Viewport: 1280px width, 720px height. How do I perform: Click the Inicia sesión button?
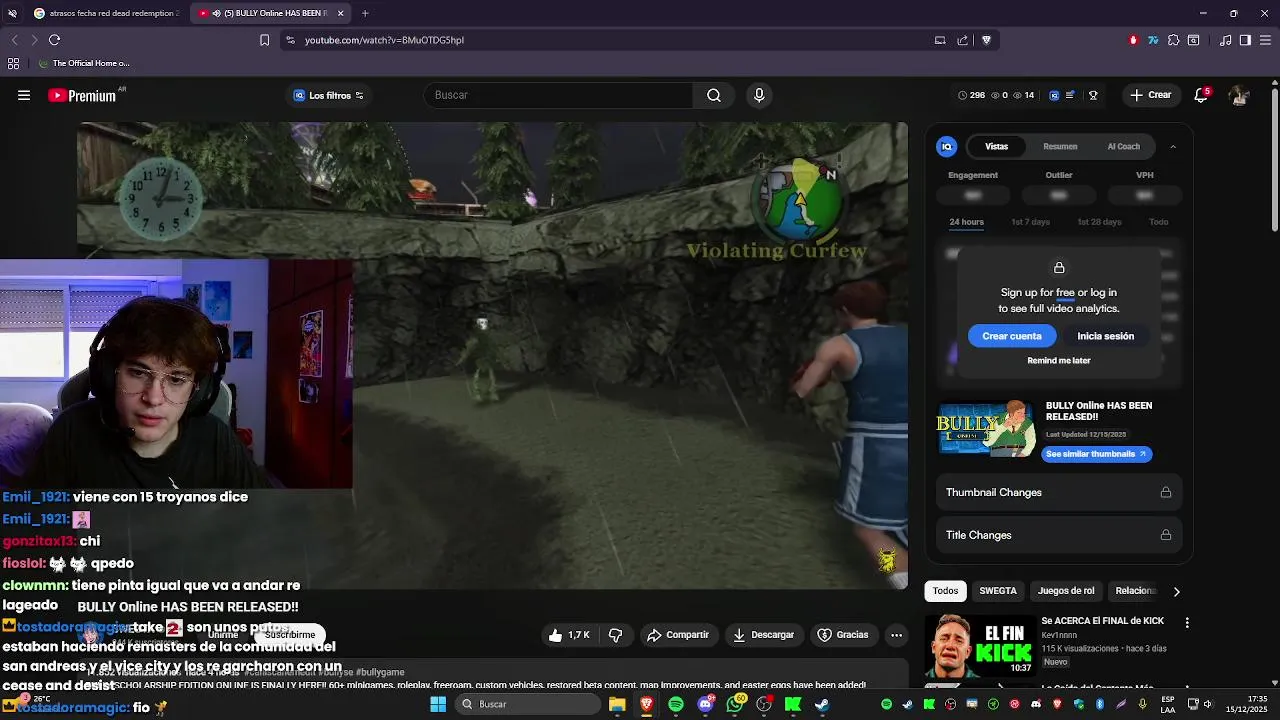pos(1105,336)
